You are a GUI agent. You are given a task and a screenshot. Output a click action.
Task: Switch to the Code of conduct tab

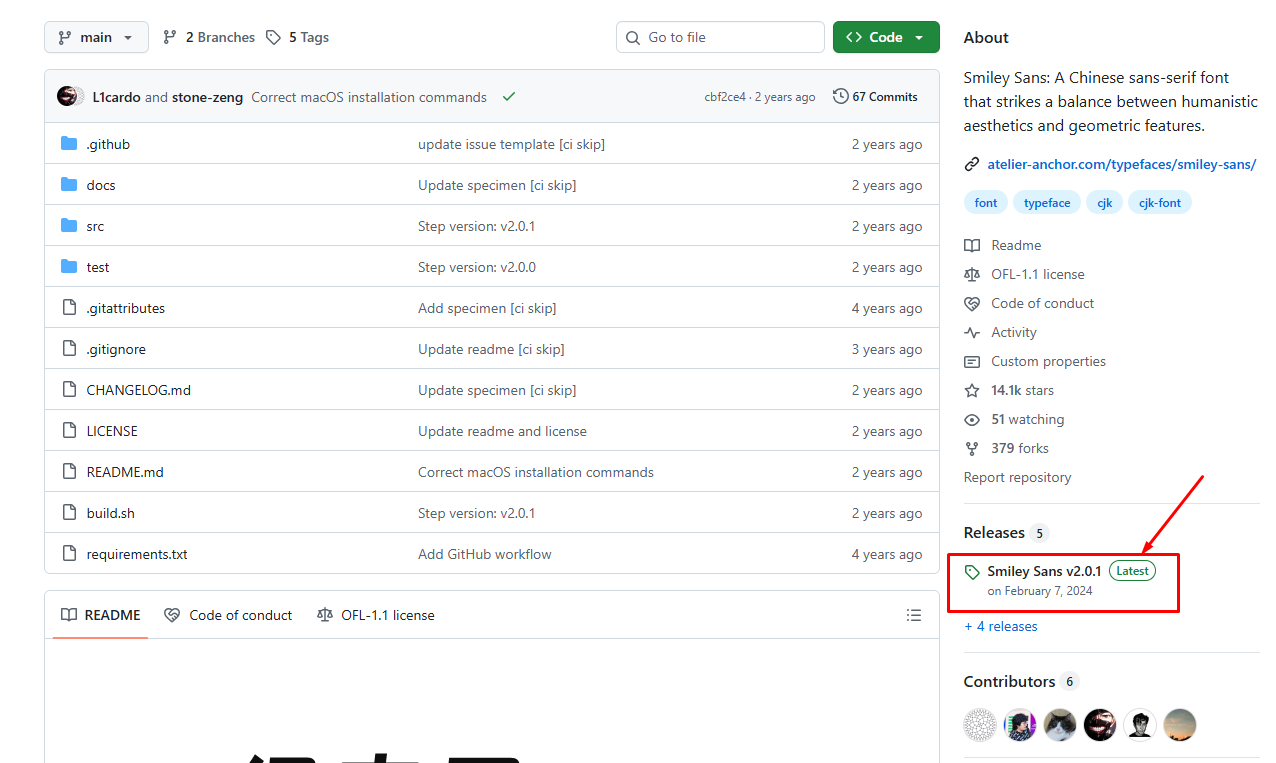click(228, 615)
